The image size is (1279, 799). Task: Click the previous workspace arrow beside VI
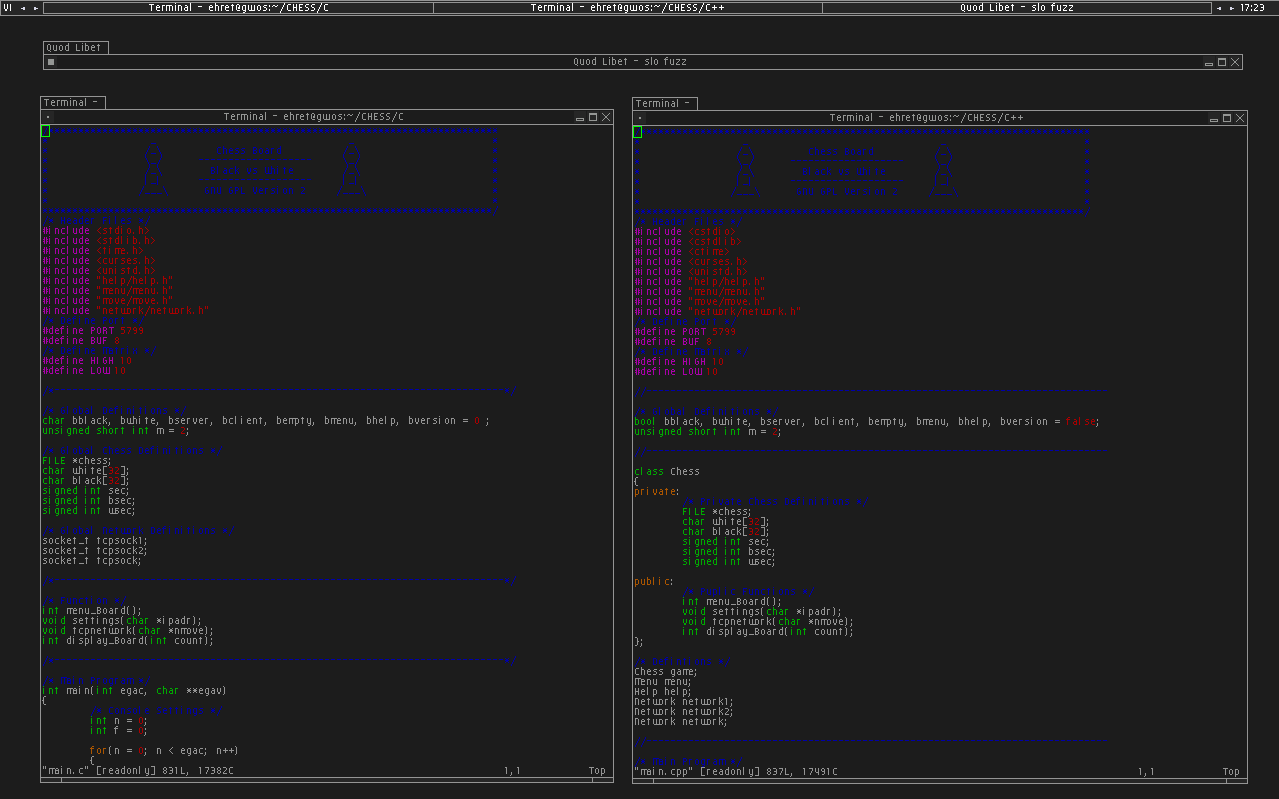point(23,8)
